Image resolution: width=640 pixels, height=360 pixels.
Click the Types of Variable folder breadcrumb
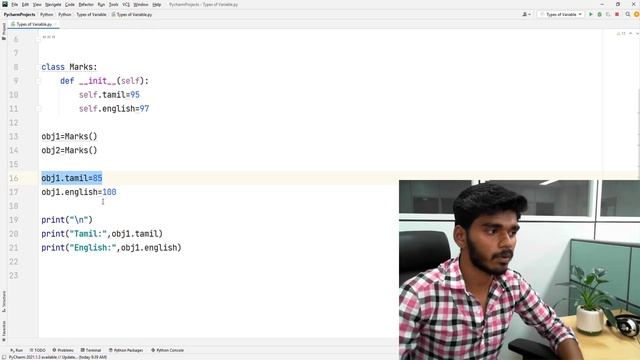pos(91,14)
